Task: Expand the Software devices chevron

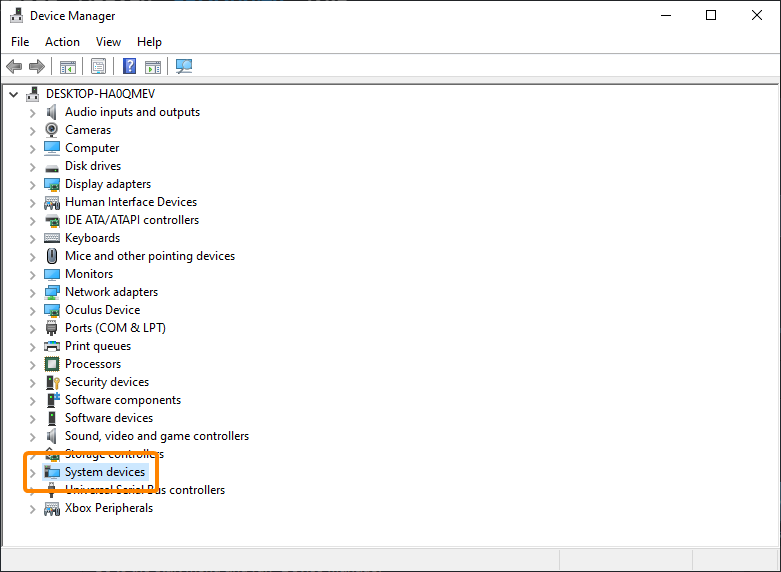Action: coord(32,419)
